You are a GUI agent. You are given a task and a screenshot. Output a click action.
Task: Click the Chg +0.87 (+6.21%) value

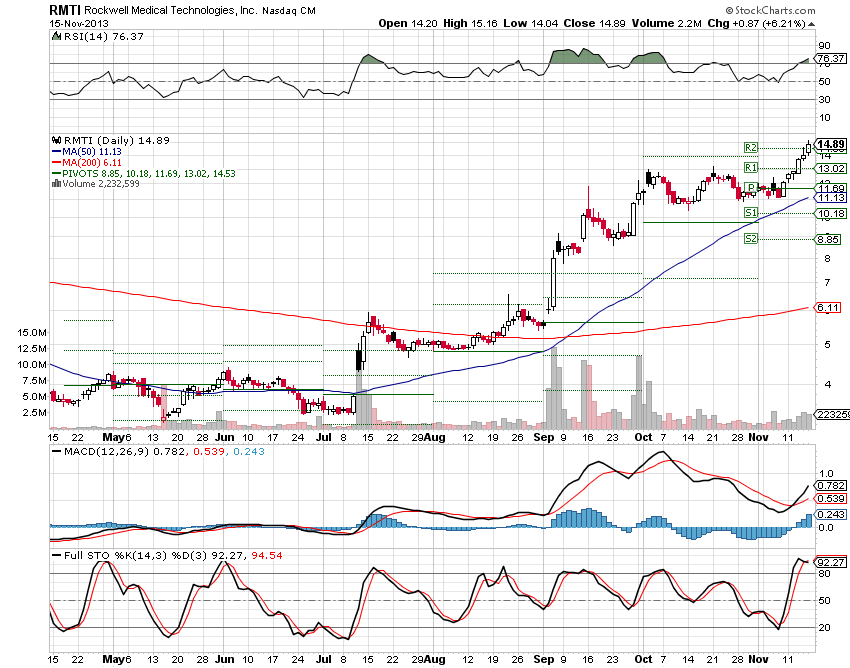[756, 23]
